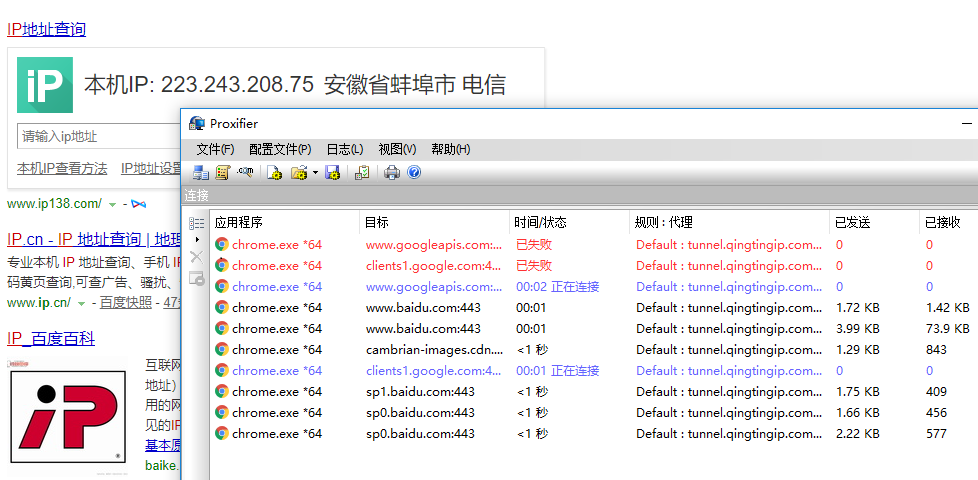This screenshot has height=480, width=978.
Task: Click the 已发送 column header
Action: (x=874, y=223)
